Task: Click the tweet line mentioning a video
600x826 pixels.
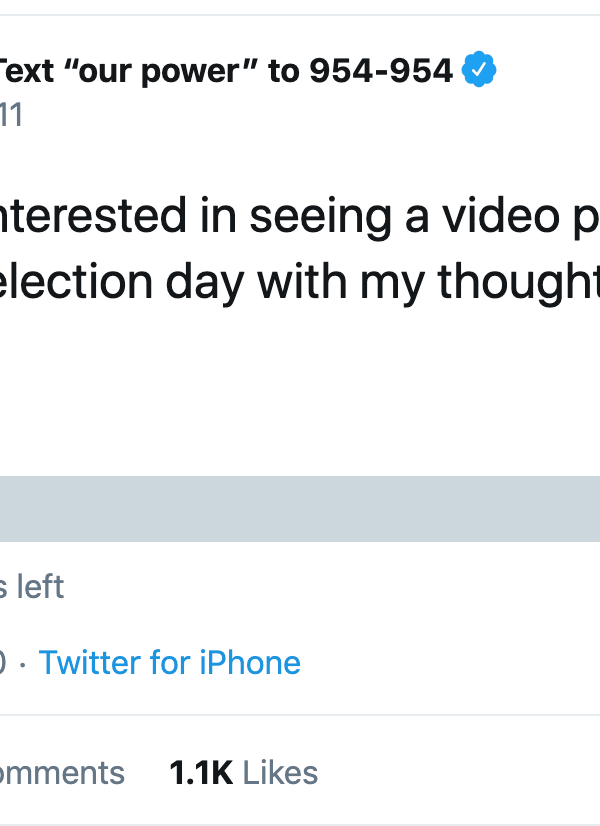Action: 300,217
